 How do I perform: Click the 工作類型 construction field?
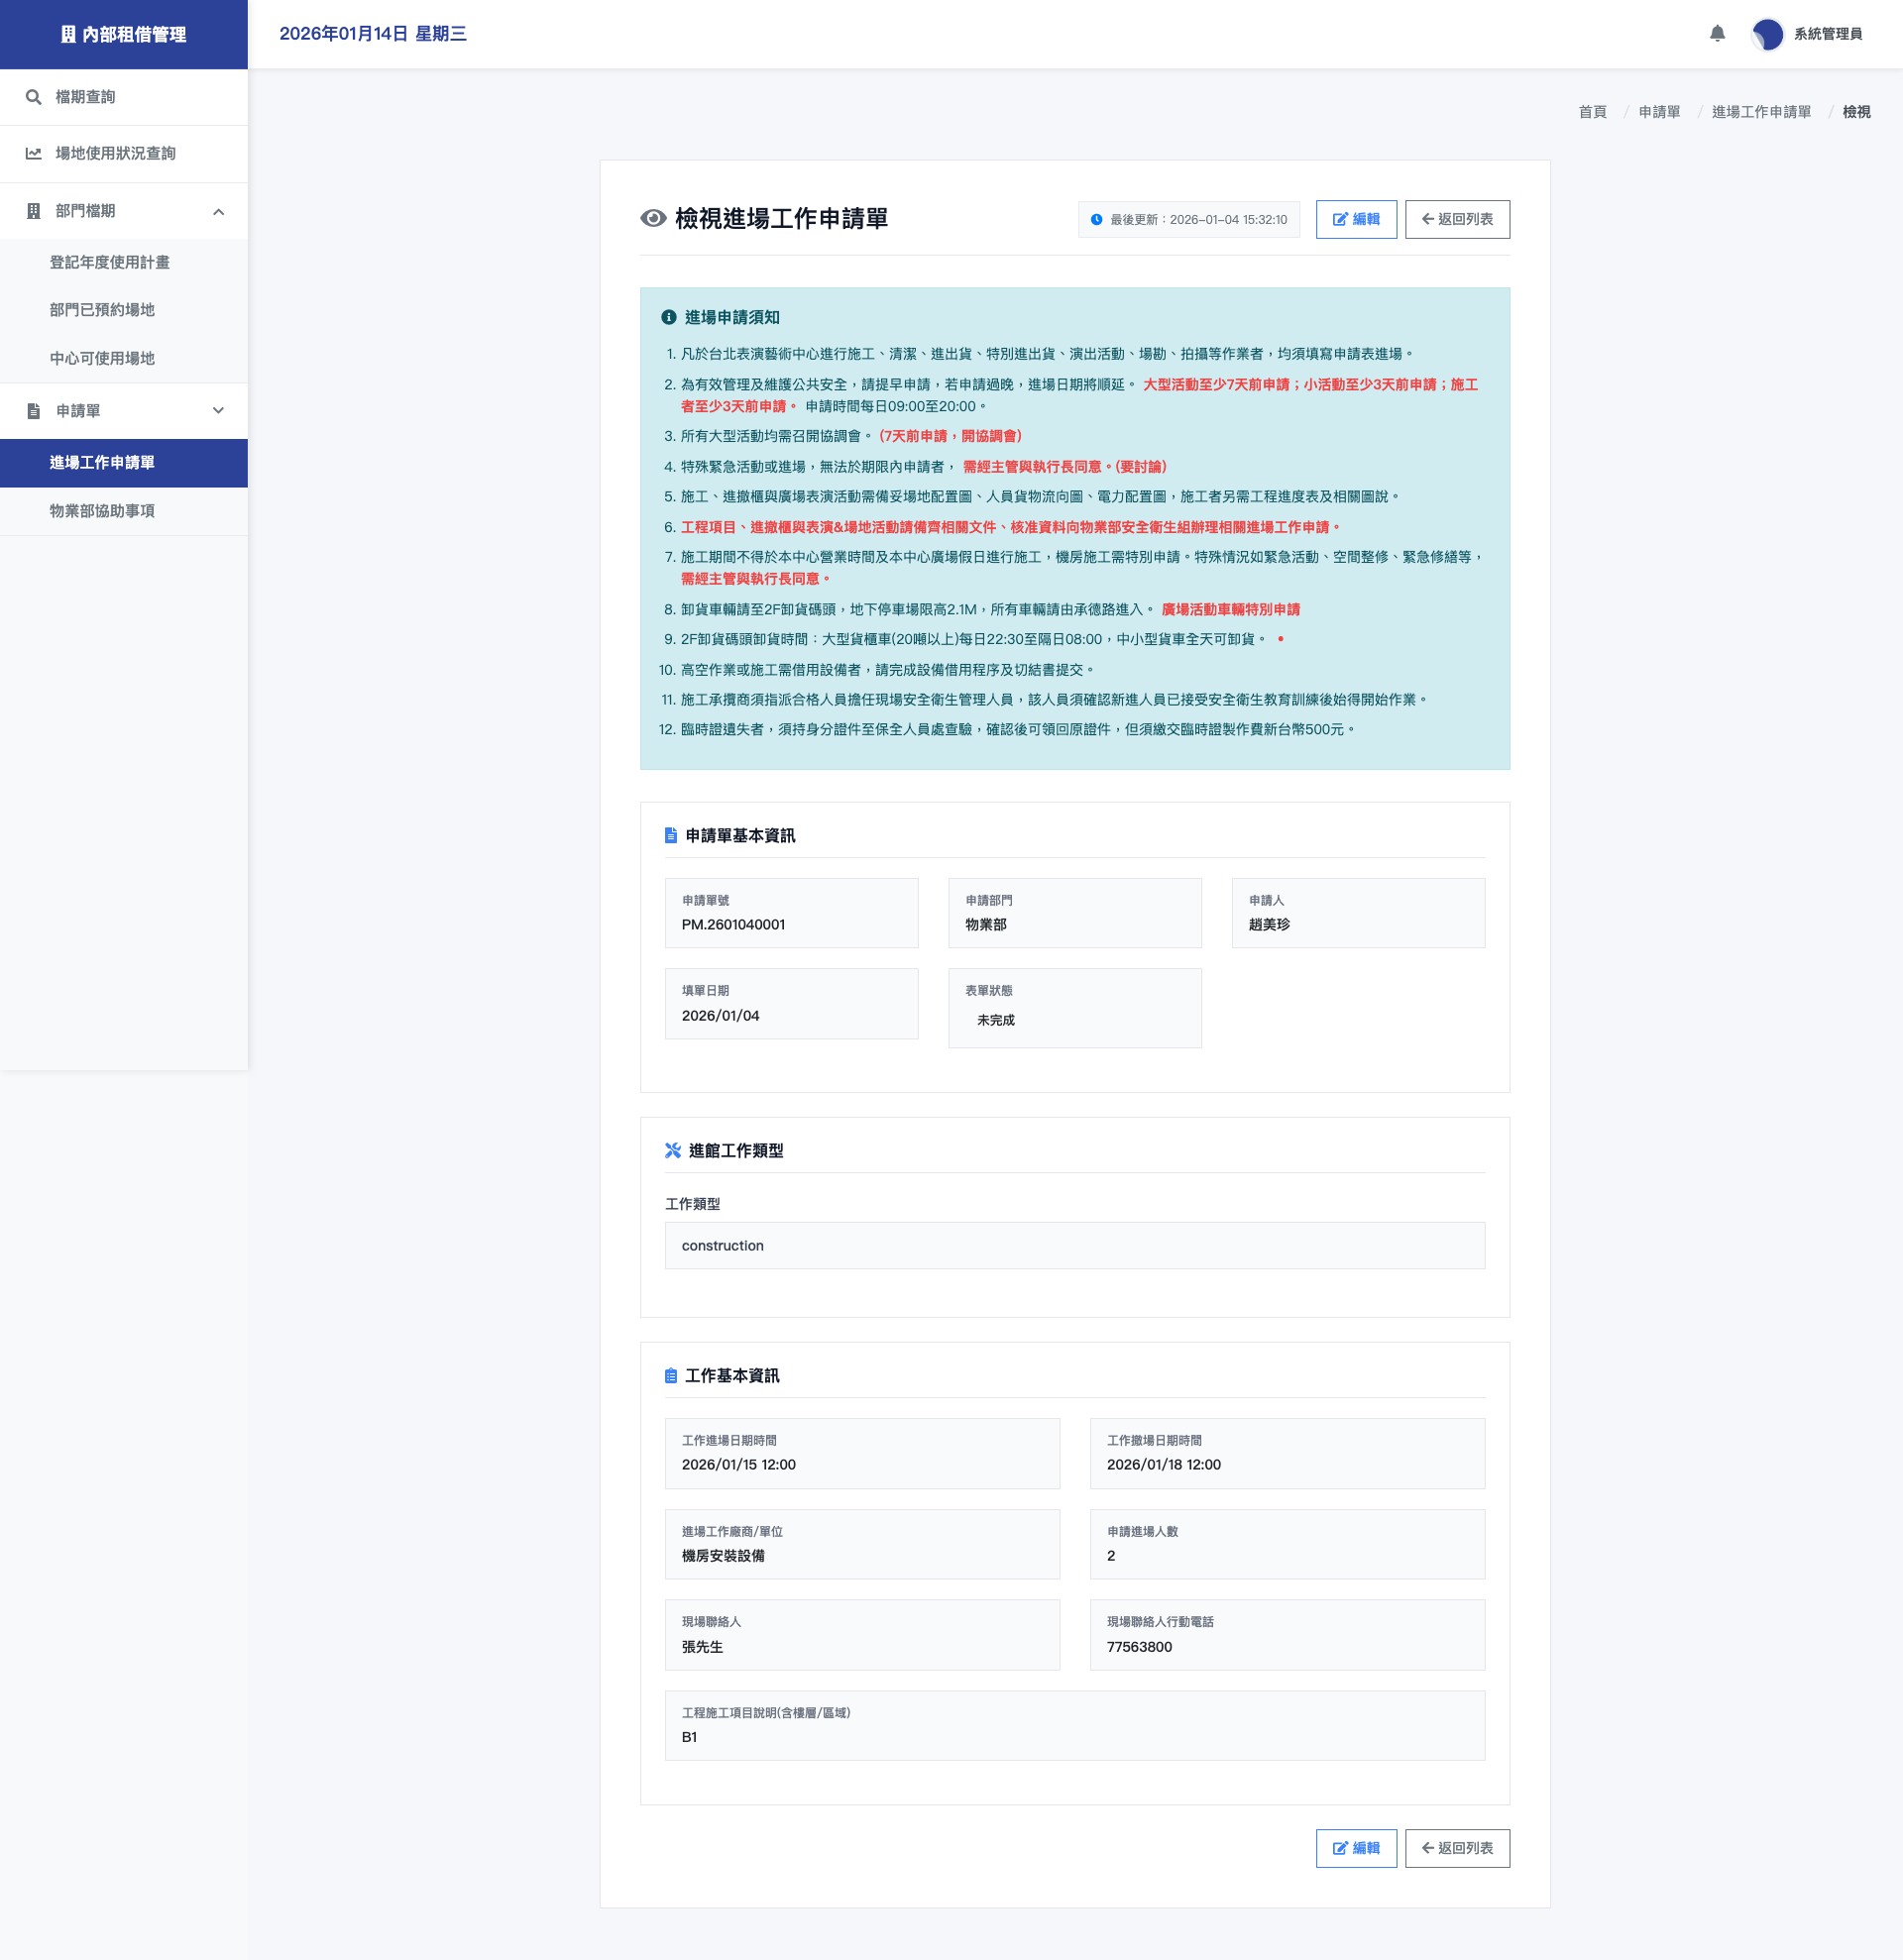(1074, 1246)
